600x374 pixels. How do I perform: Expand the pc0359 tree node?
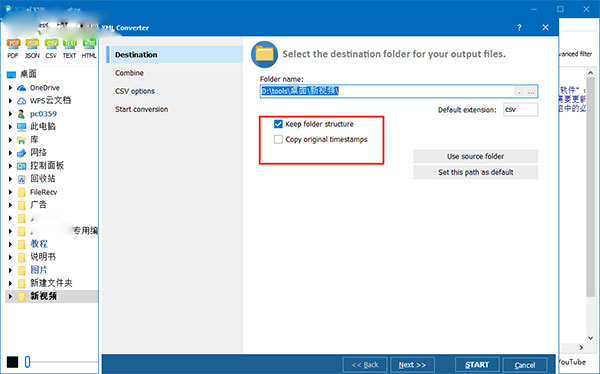click(10, 114)
